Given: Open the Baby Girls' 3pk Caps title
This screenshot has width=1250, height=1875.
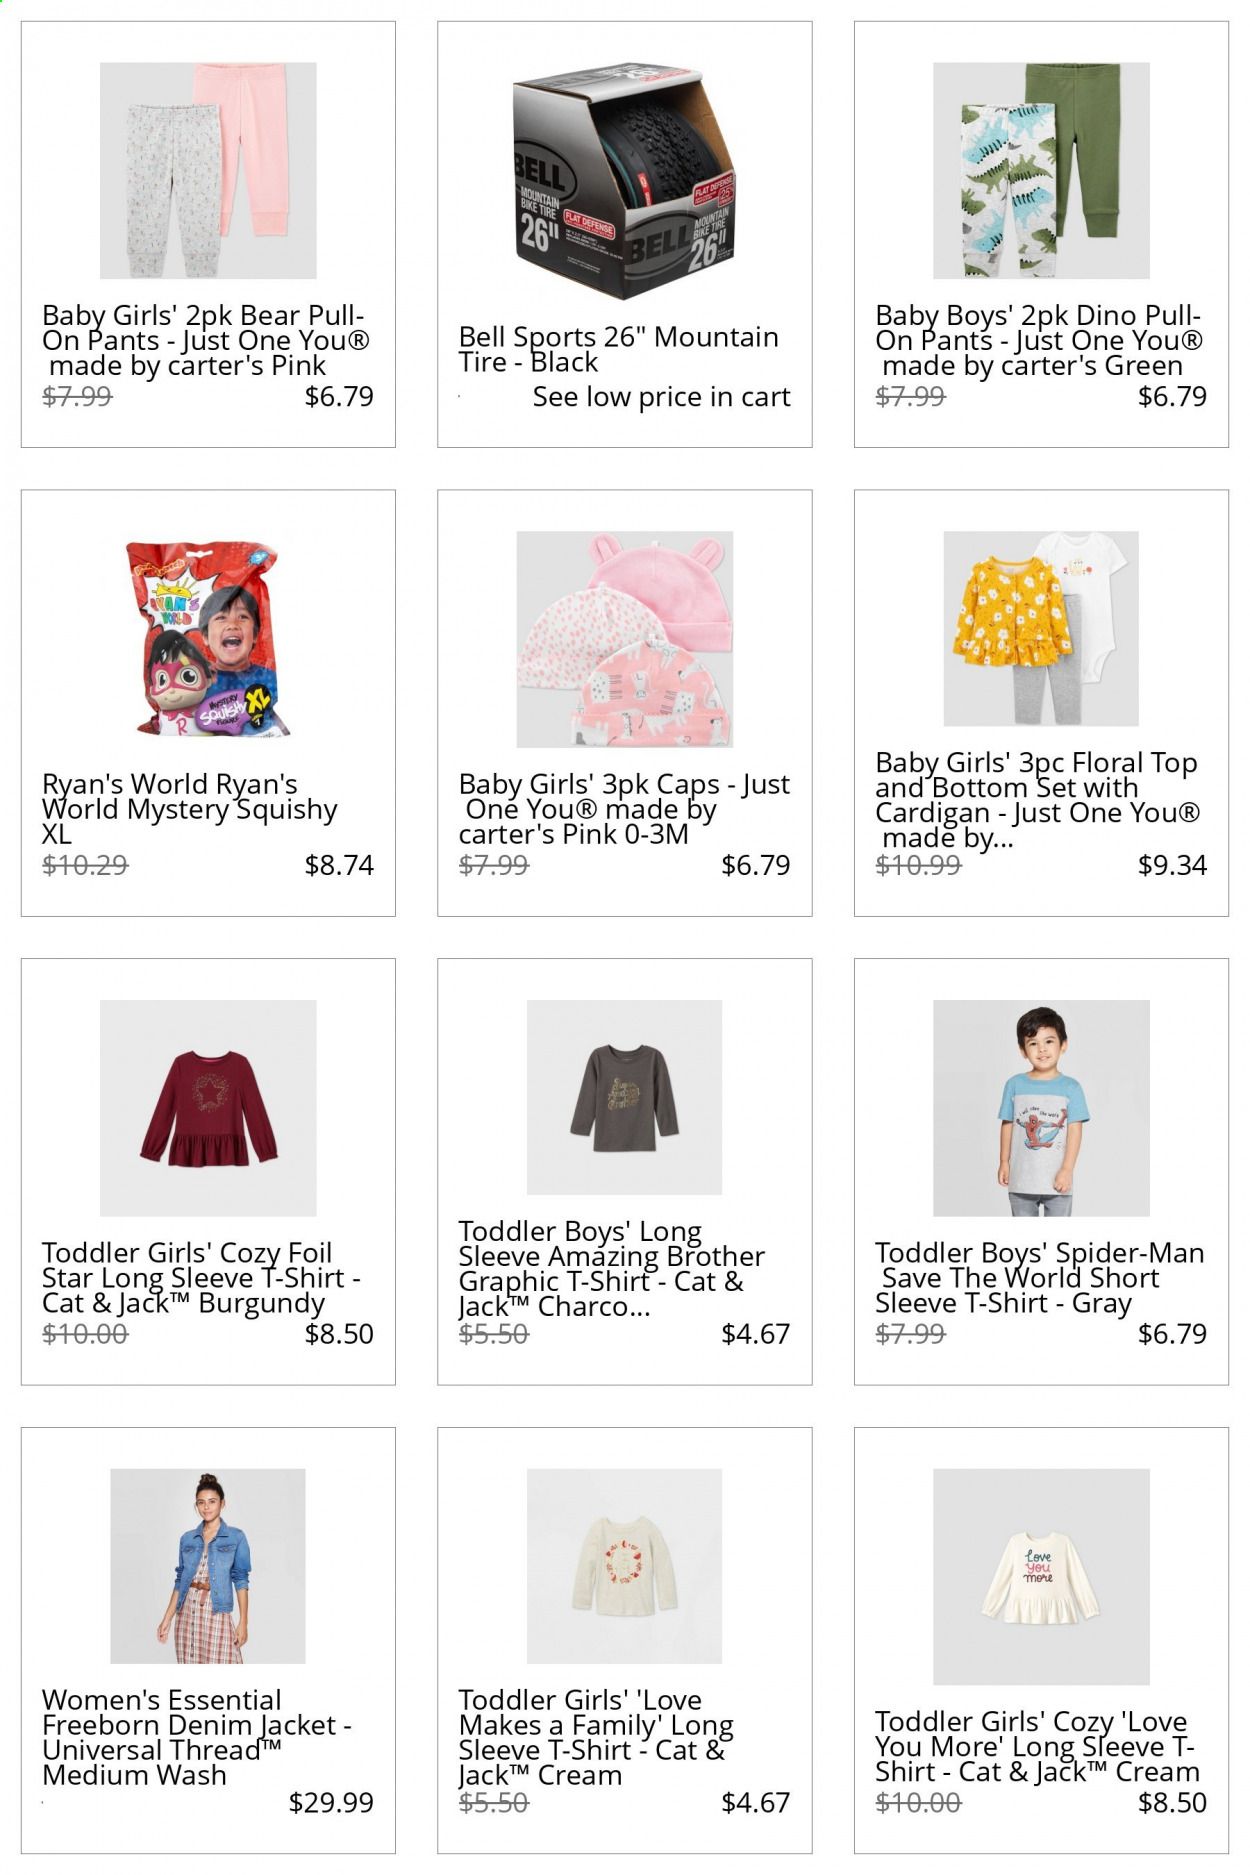Looking at the screenshot, I should click(624, 809).
